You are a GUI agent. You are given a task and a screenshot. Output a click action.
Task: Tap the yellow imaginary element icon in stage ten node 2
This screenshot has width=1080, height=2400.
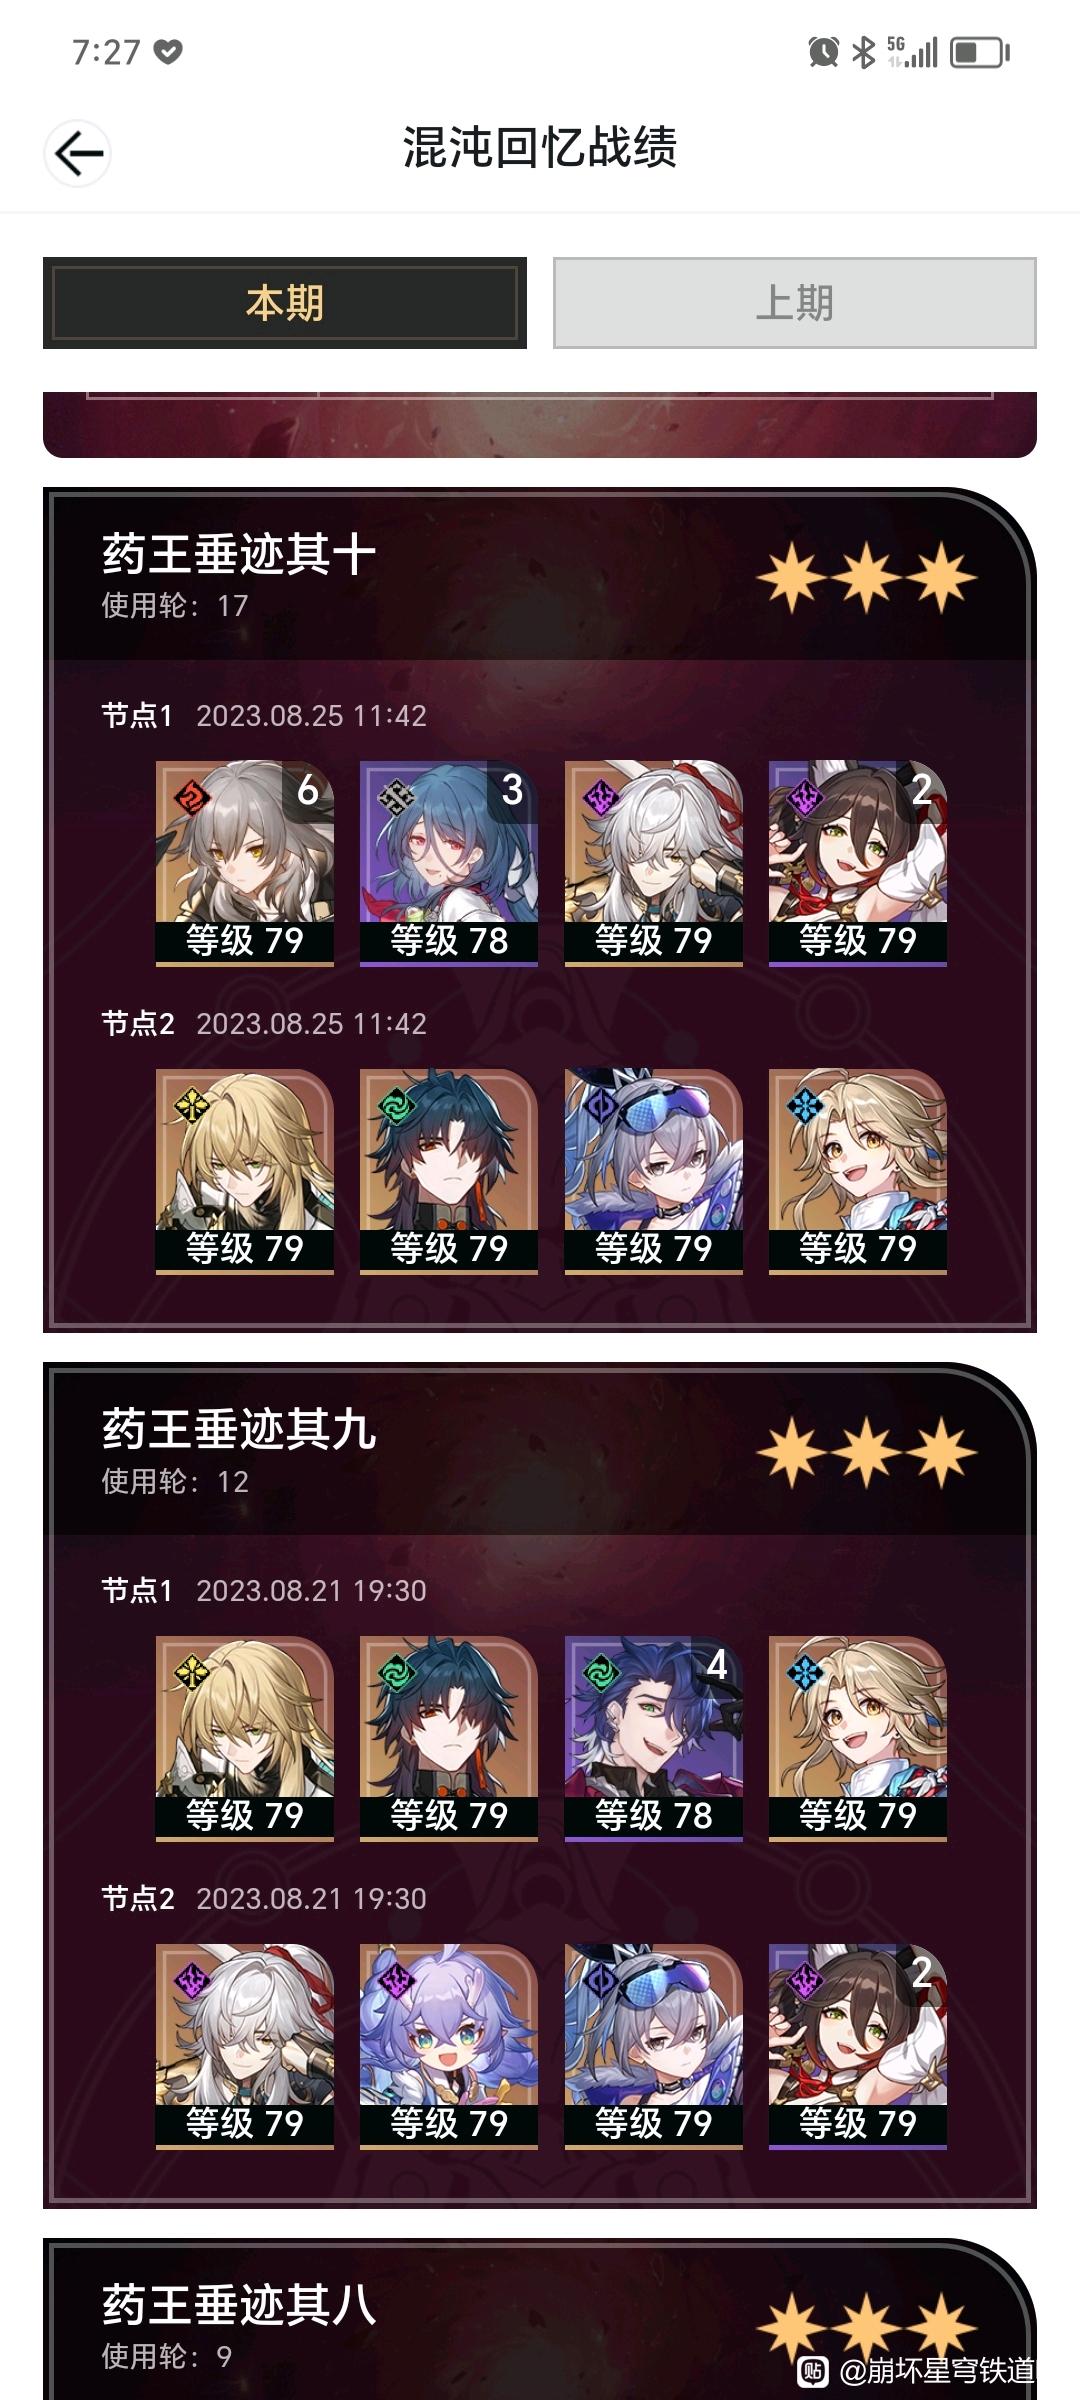click(x=191, y=1105)
